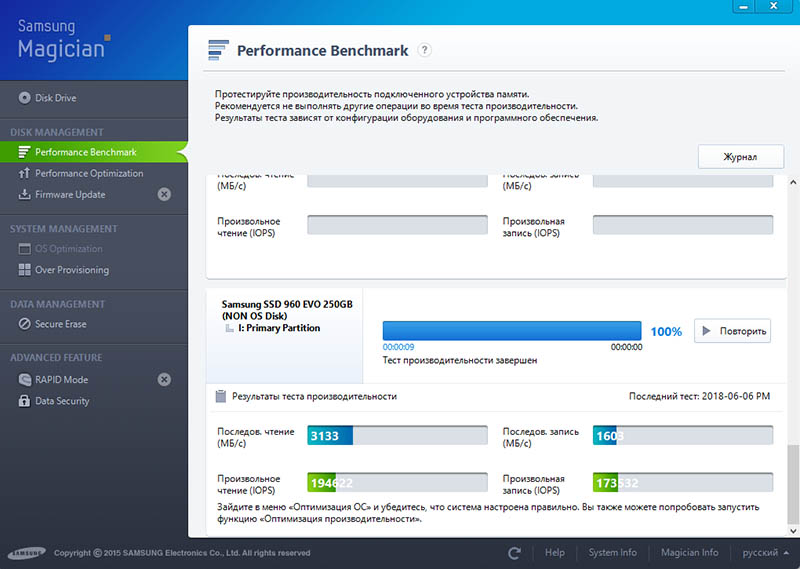Click the scroll down arrow of results list

click(x=793, y=531)
